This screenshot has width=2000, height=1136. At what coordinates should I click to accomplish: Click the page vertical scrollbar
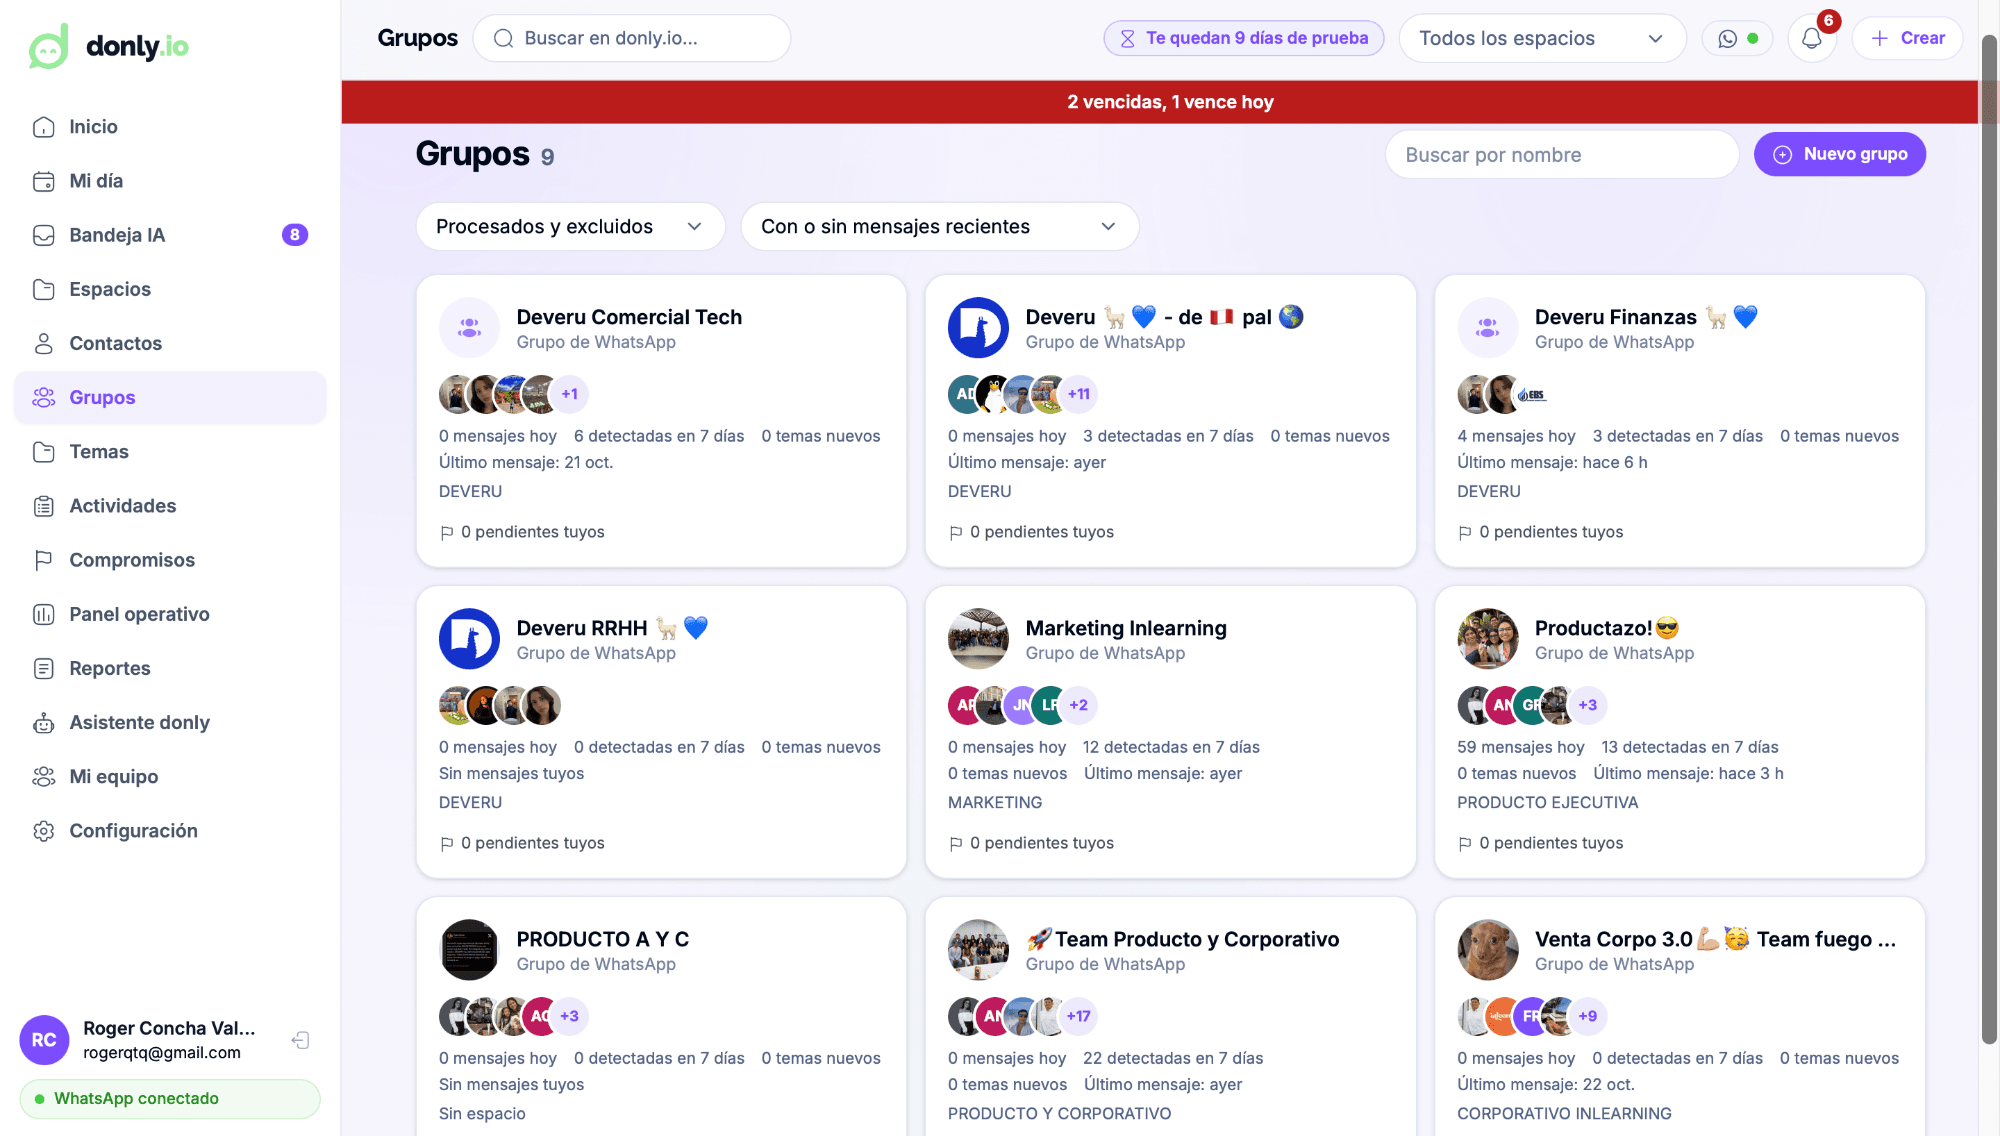point(1989,540)
